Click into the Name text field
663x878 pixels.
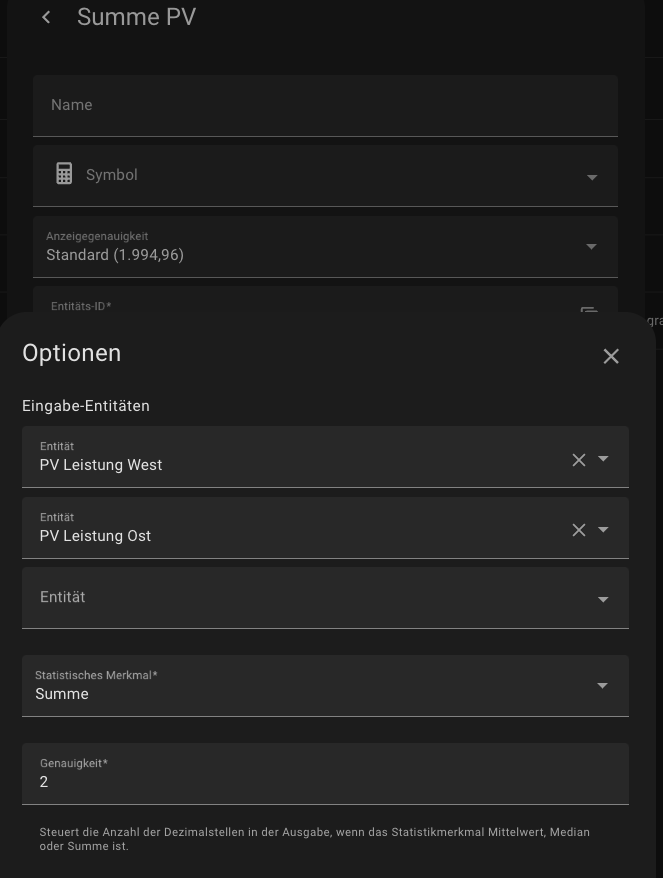325,105
